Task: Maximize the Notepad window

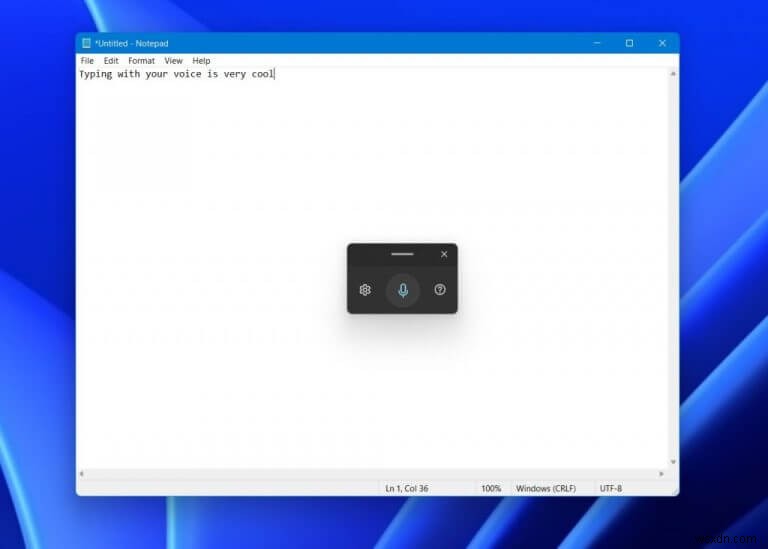Action: click(629, 43)
